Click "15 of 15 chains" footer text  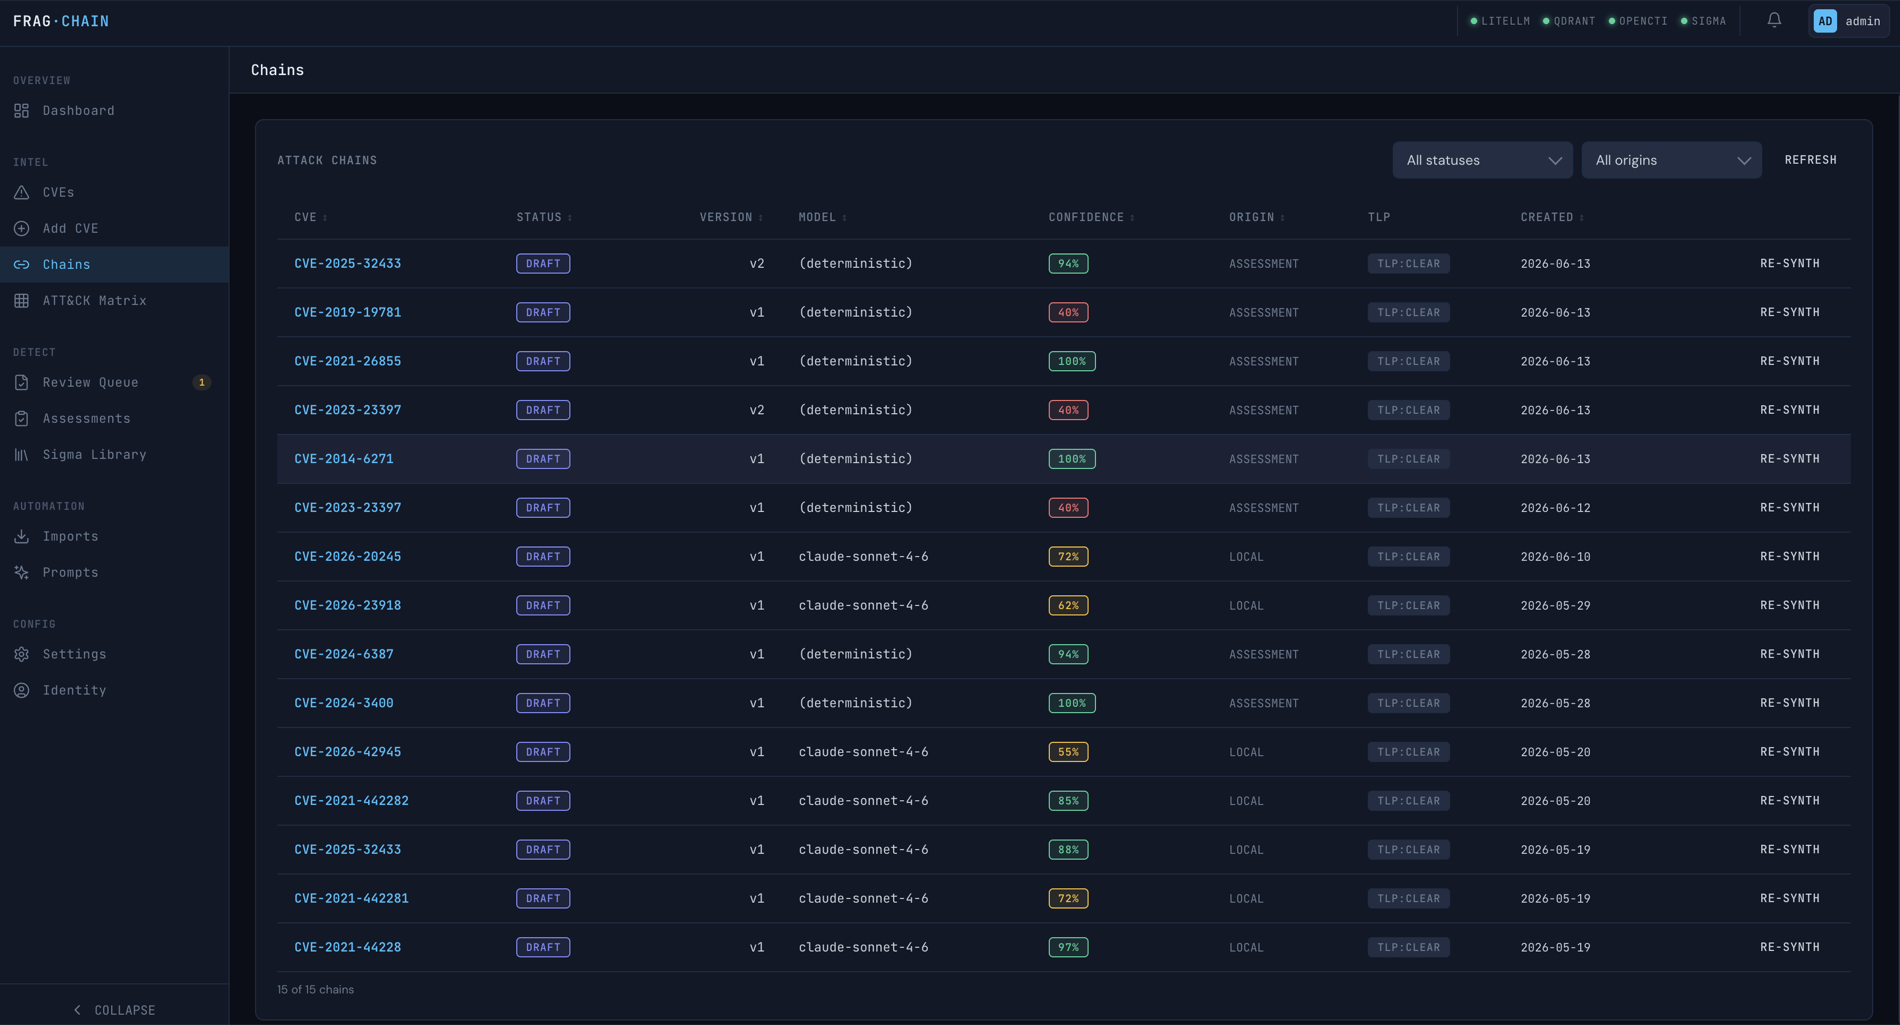click(x=315, y=990)
